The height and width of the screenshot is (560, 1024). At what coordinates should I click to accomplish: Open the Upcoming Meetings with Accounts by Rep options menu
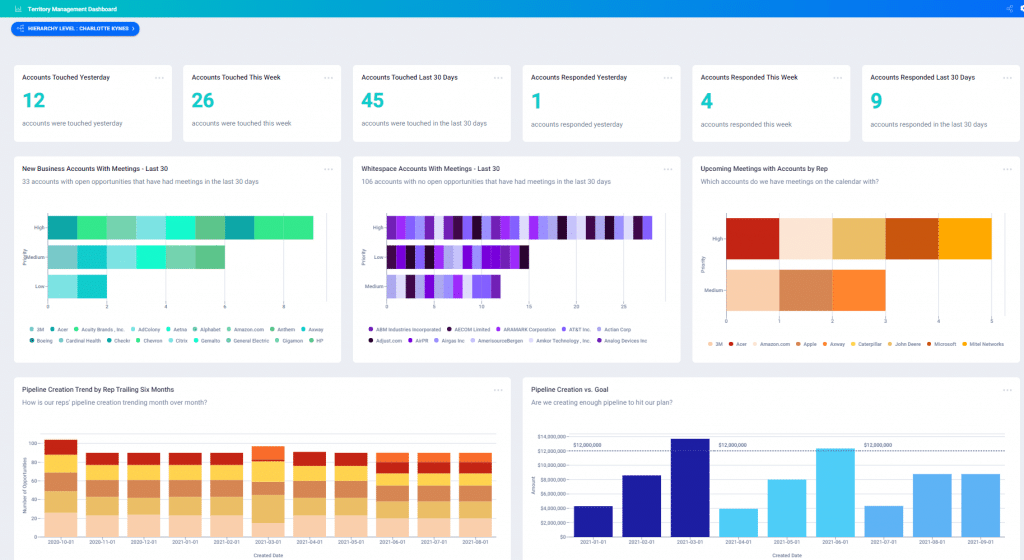click(1008, 169)
